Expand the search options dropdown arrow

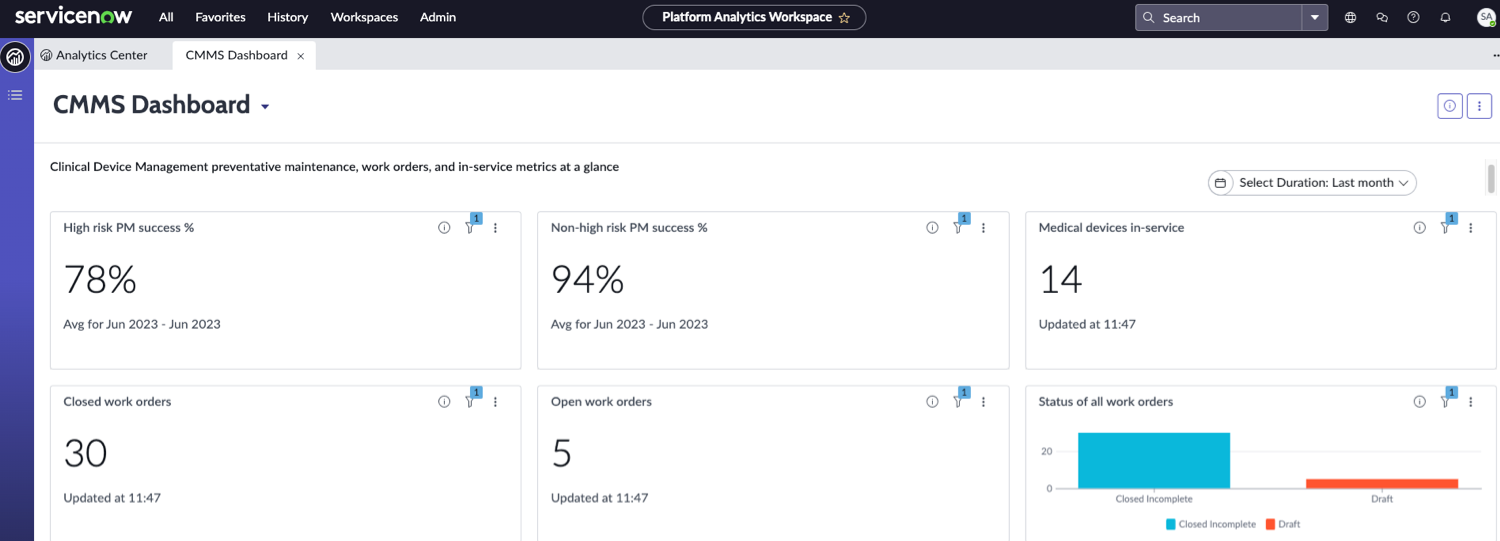click(x=1315, y=17)
